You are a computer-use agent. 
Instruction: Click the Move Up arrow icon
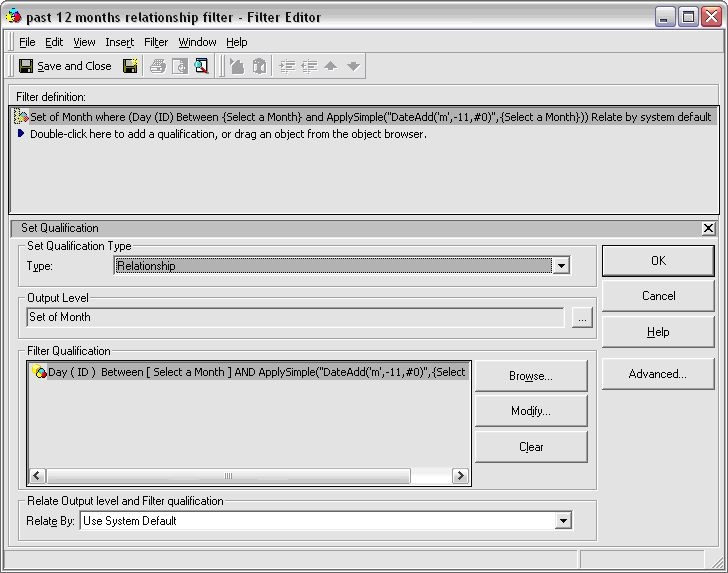coord(331,66)
